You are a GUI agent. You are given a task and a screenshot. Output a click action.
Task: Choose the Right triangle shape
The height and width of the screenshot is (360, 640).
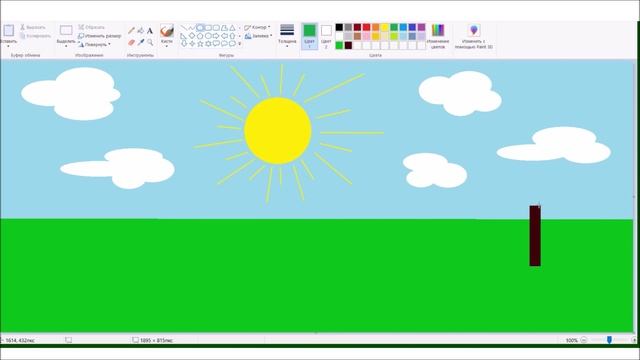[x=183, y=36]
